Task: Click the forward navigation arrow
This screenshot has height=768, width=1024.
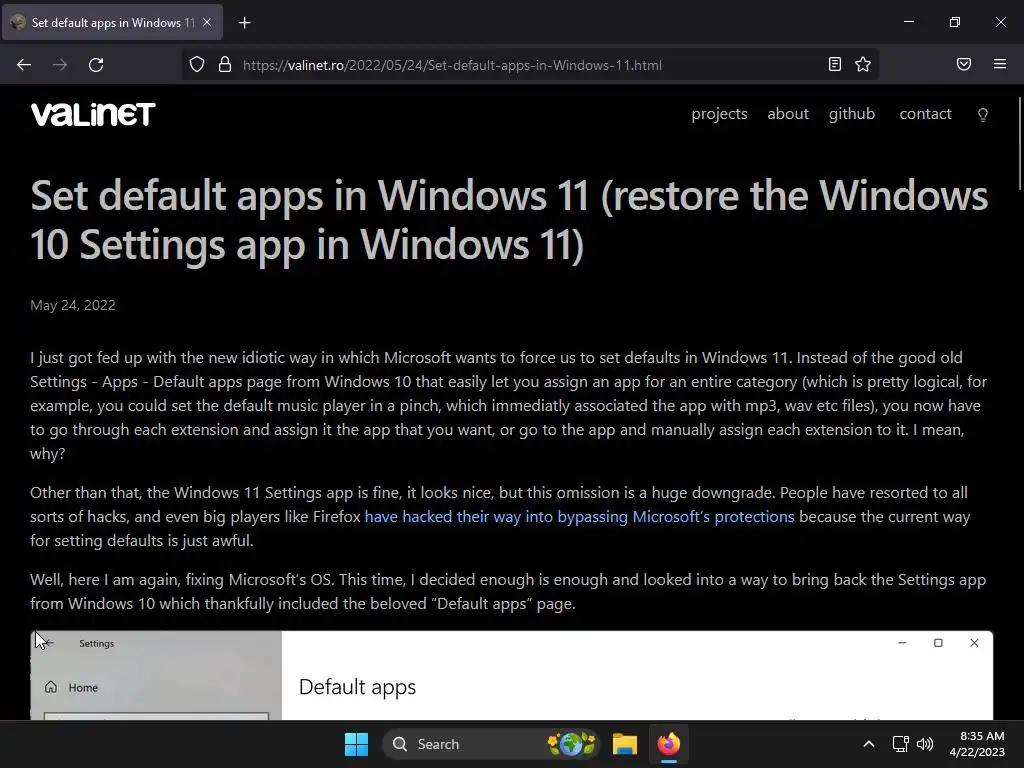Action: tap(60, 65)
